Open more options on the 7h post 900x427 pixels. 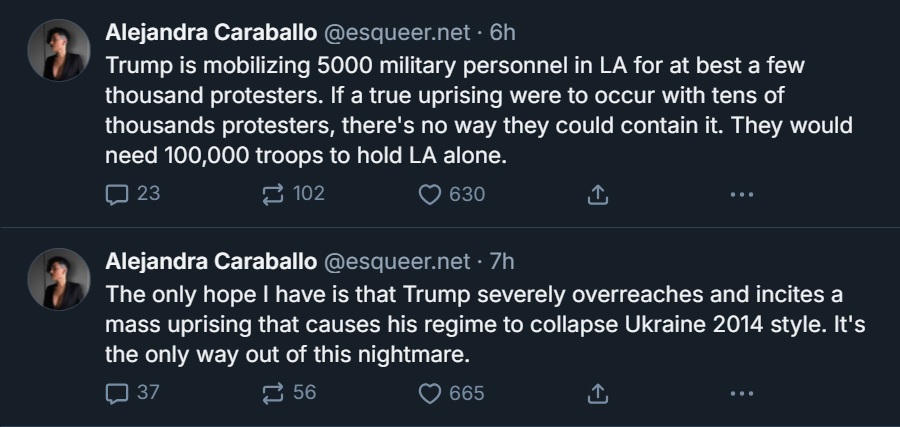[741, 393]
